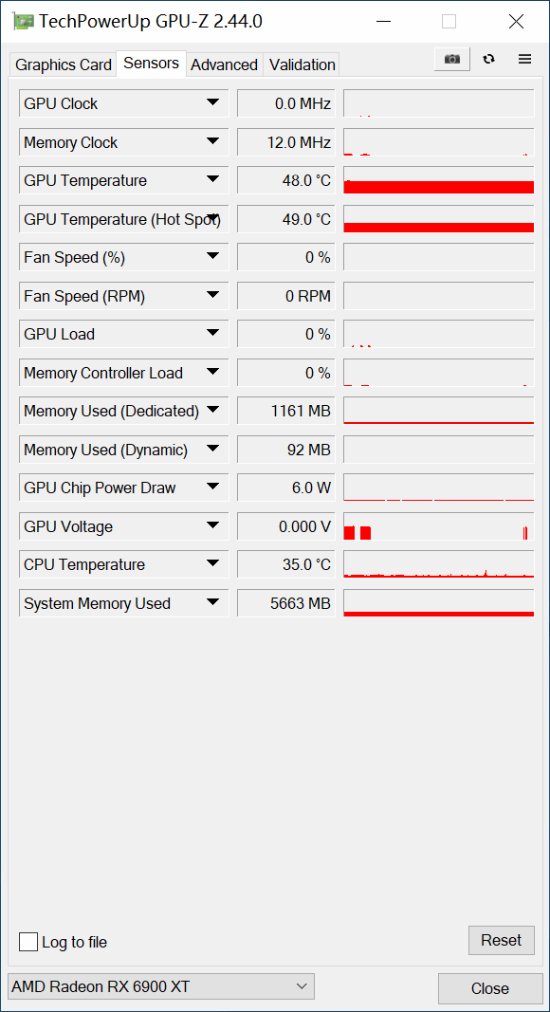Open GPU Chip Power Draw dropdown
Viewport: 550px width, 1012px height.
[x=212, y=487]
